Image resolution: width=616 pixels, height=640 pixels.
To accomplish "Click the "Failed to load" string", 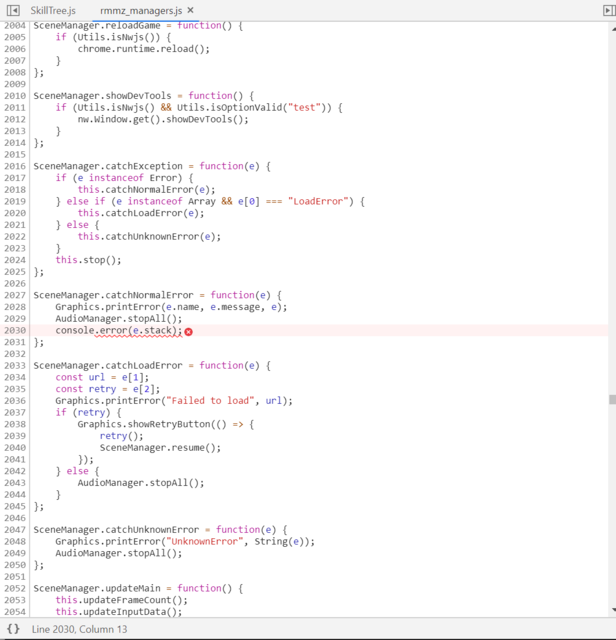I will 210,401.
